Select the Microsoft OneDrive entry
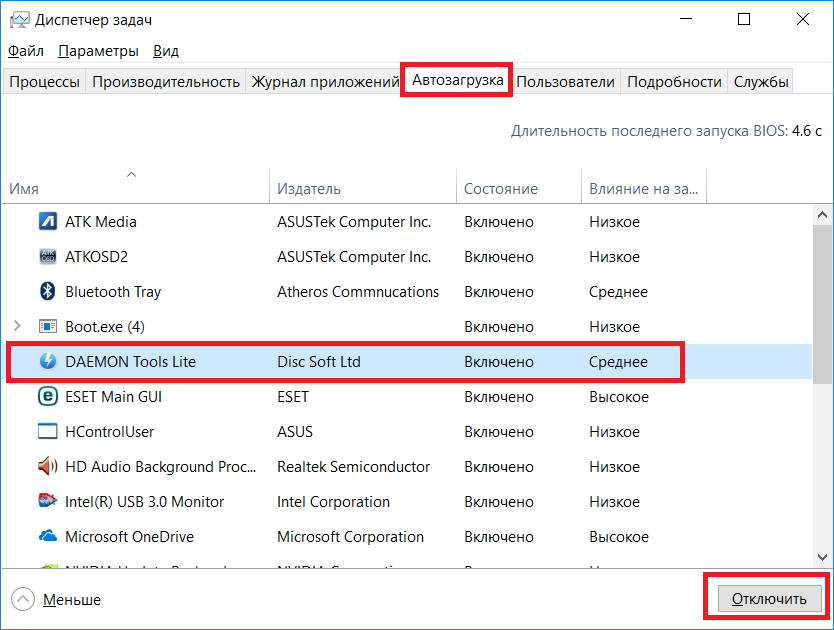Screen dimensions: 834x630 129,537
